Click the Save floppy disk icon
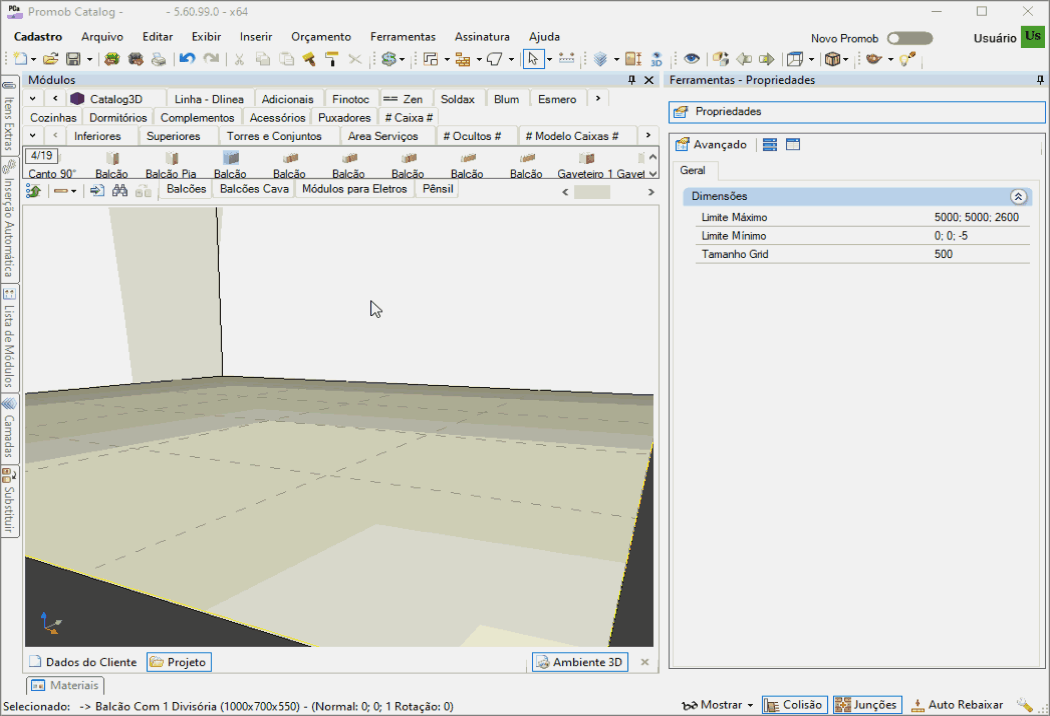 coord(74,59)
